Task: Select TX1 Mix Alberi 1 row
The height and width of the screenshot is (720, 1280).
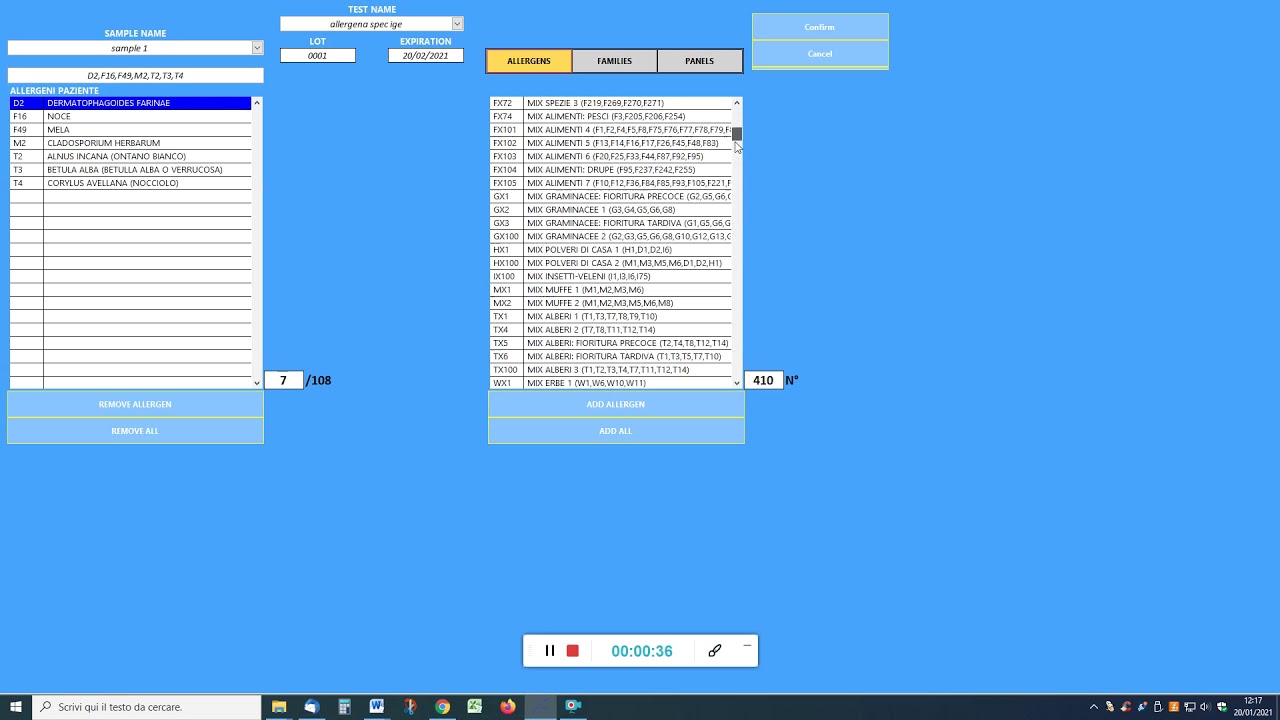Action: (x=611, y=316)
